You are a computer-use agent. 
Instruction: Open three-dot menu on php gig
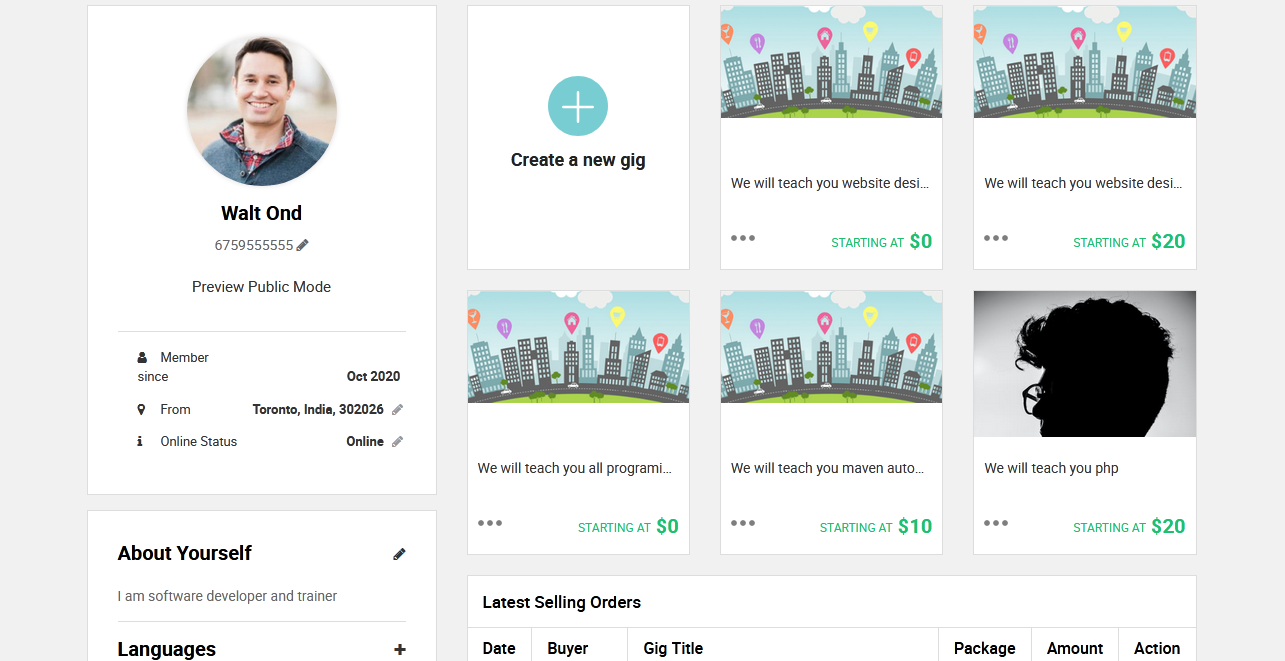[x=996, y=523]
